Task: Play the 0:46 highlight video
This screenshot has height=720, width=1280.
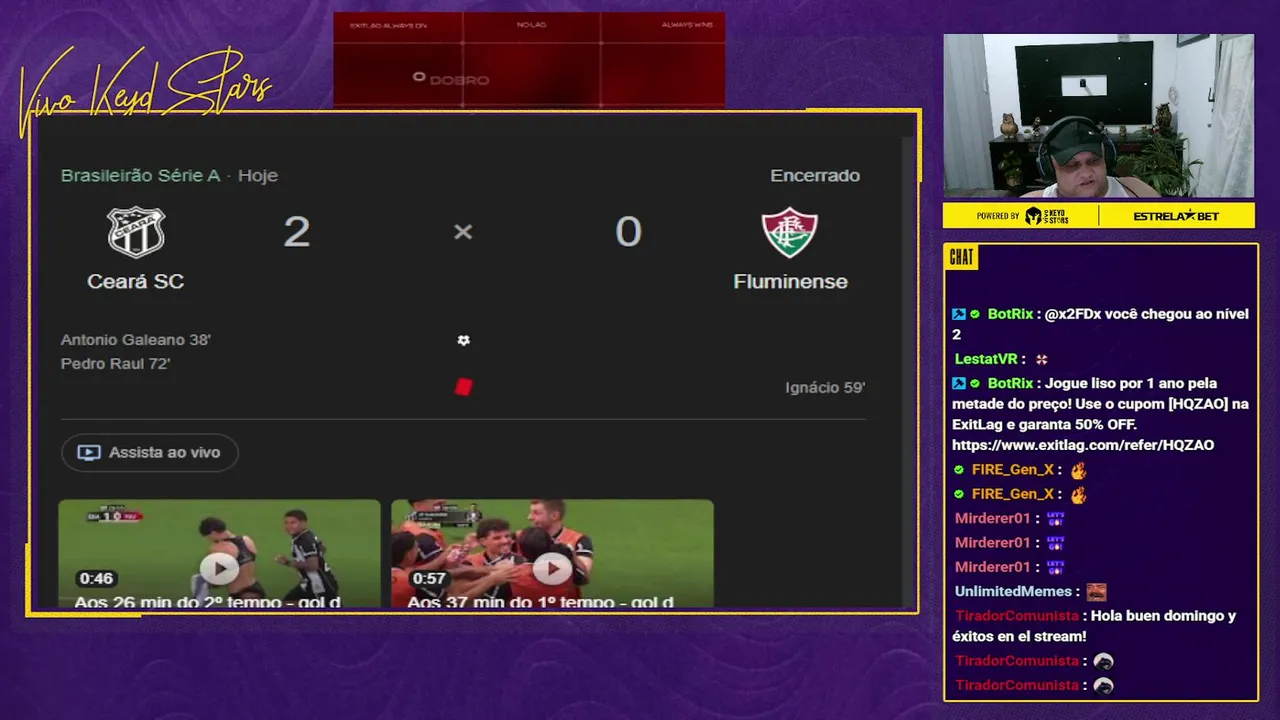Action: tap(219, 569)
